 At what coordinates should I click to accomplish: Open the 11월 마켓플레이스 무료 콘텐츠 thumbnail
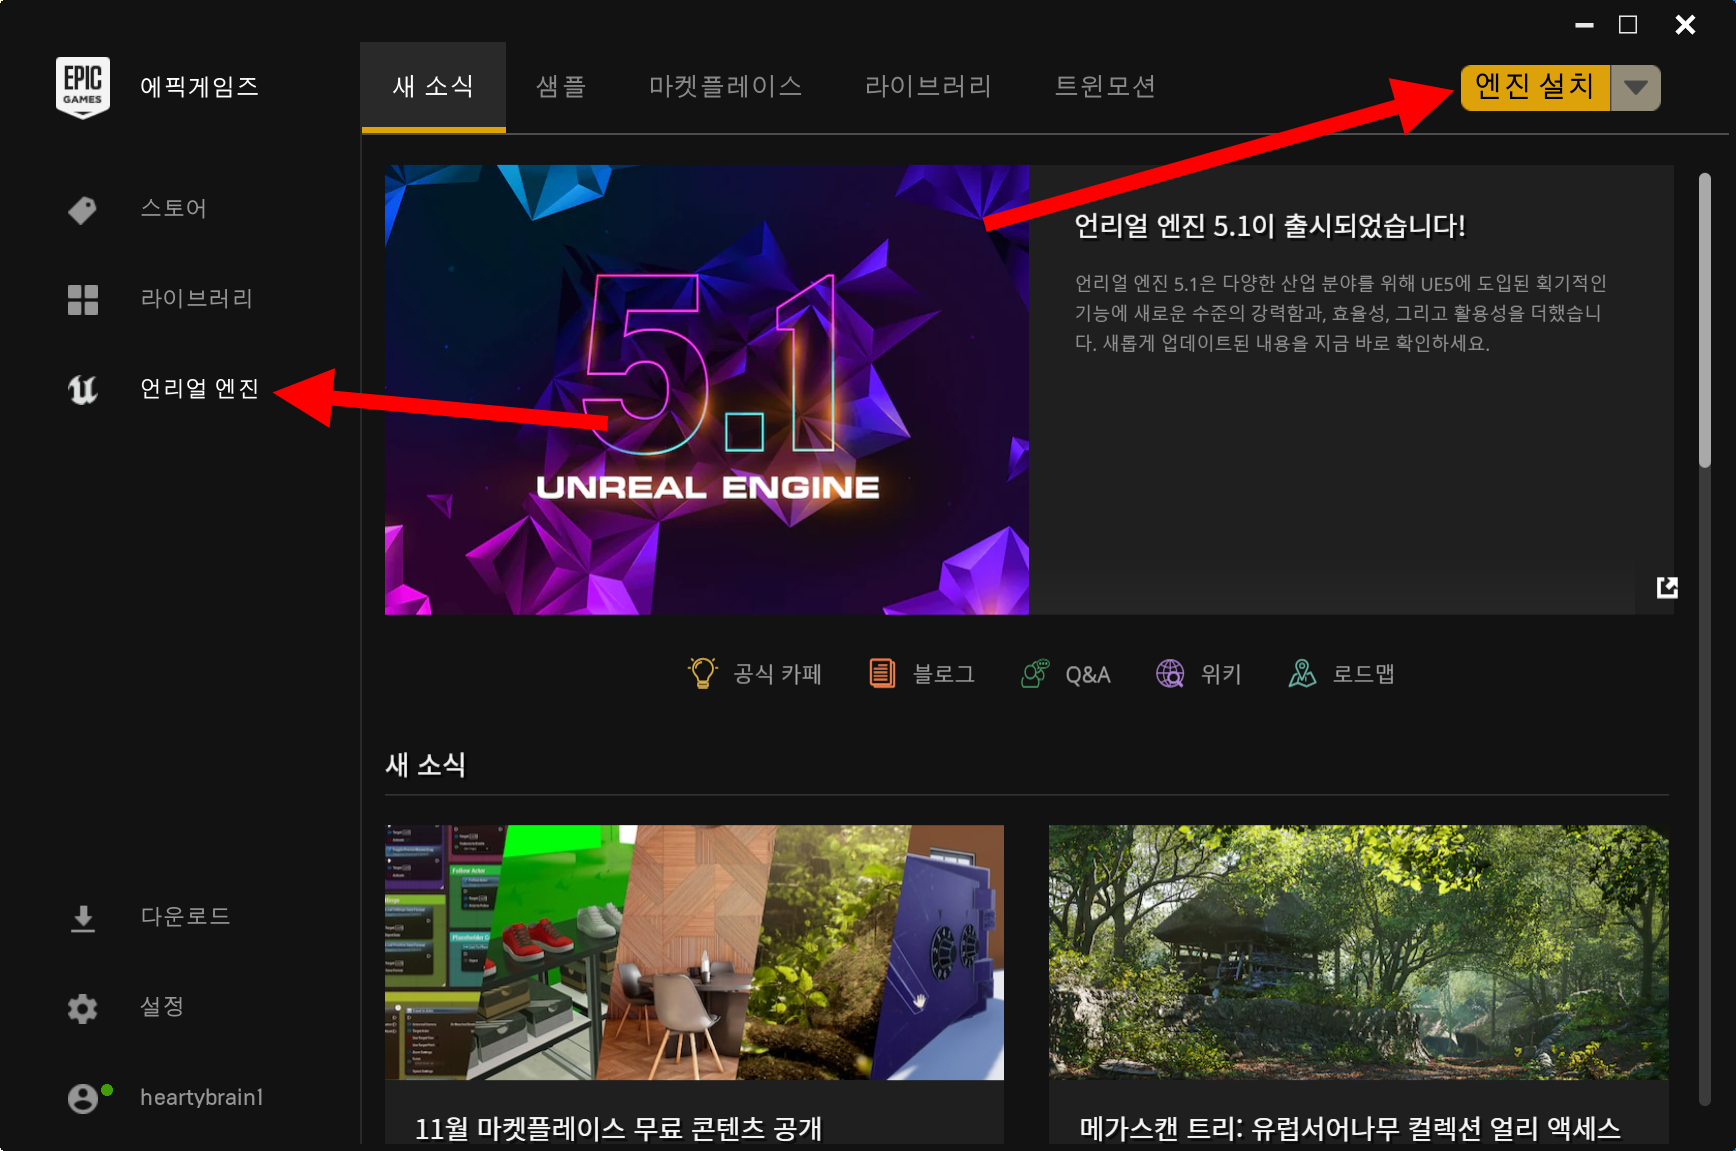click(694, 952)
